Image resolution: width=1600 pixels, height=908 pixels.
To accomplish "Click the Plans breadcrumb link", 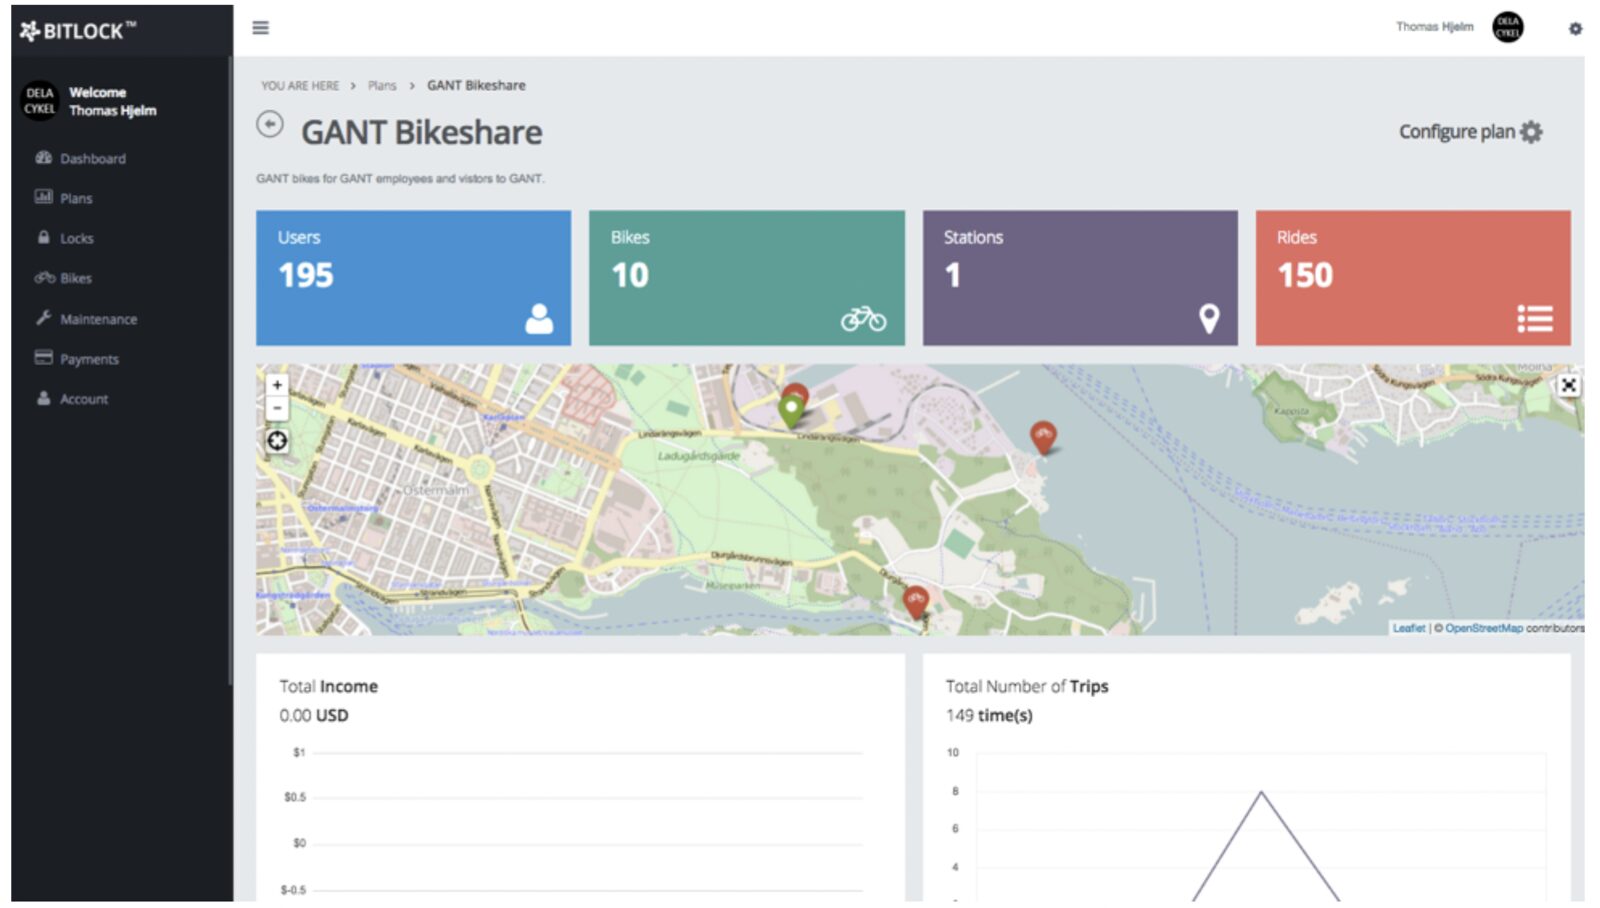I will [x=382, y=86].
